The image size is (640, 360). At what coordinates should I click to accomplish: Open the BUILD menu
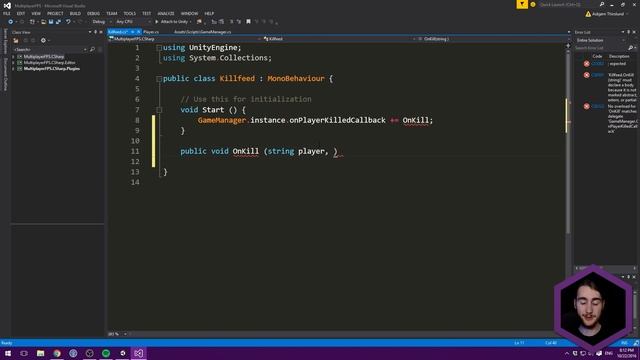coord(75,13)
